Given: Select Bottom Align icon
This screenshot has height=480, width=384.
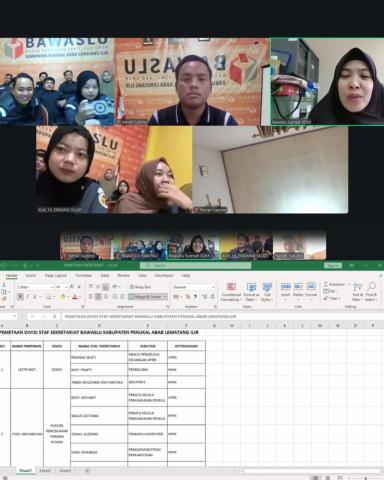Looking at the screenshot, I should (x=105, y=287).
